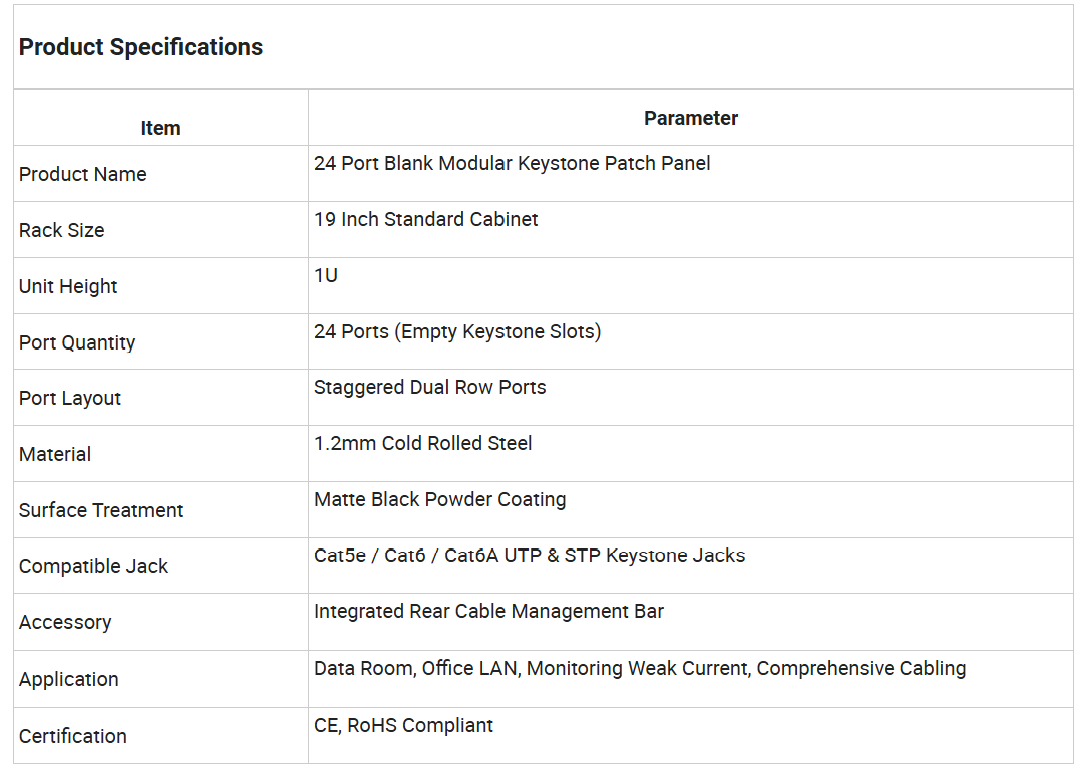Image resolution: width=1081 pixels, height=777 pixels.
Task: Click the Unit Height label
Action: 68,286
